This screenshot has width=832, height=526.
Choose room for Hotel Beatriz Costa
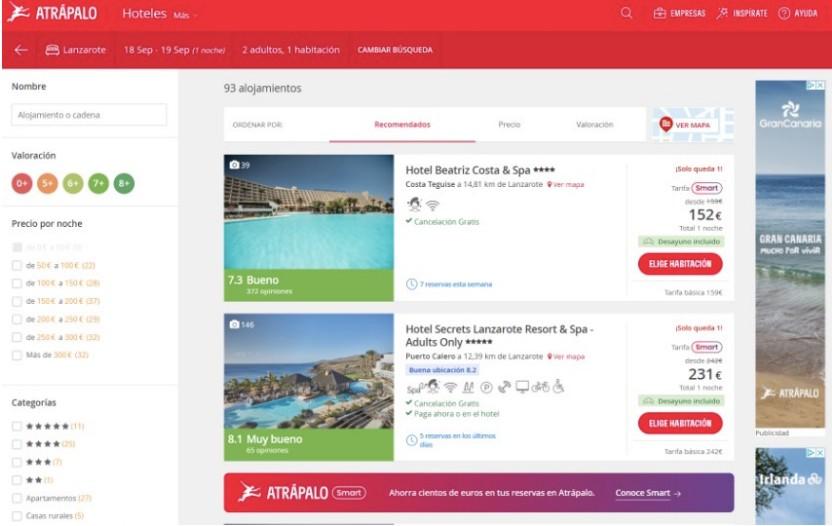pyautogui.click(x=680, y=264)
